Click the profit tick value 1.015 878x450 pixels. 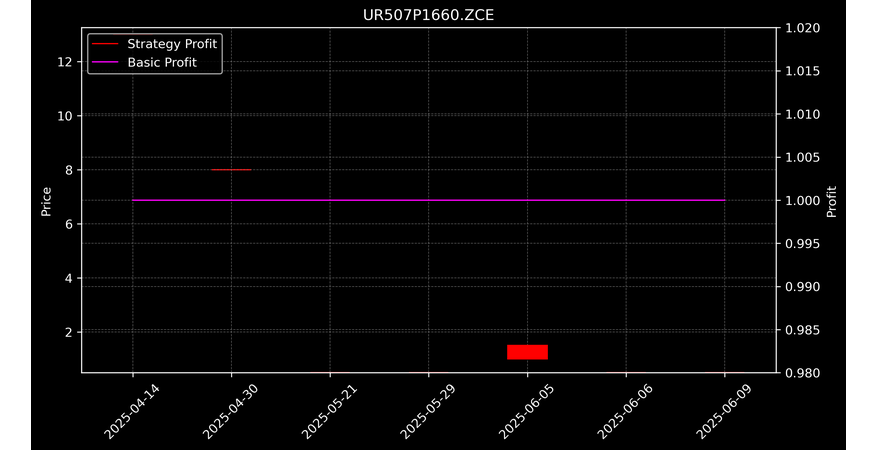[x=801, y=71]
